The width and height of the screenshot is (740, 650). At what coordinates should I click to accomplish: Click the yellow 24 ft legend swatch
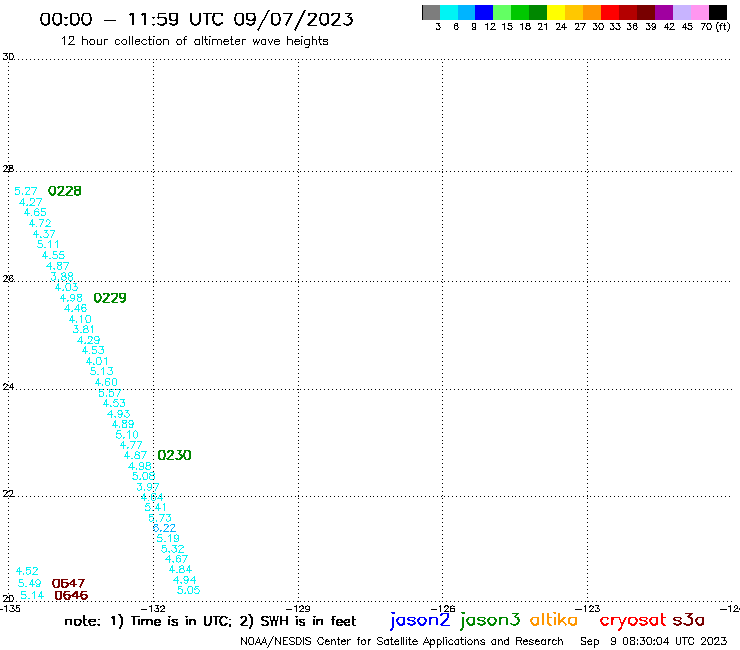[556, 12]
